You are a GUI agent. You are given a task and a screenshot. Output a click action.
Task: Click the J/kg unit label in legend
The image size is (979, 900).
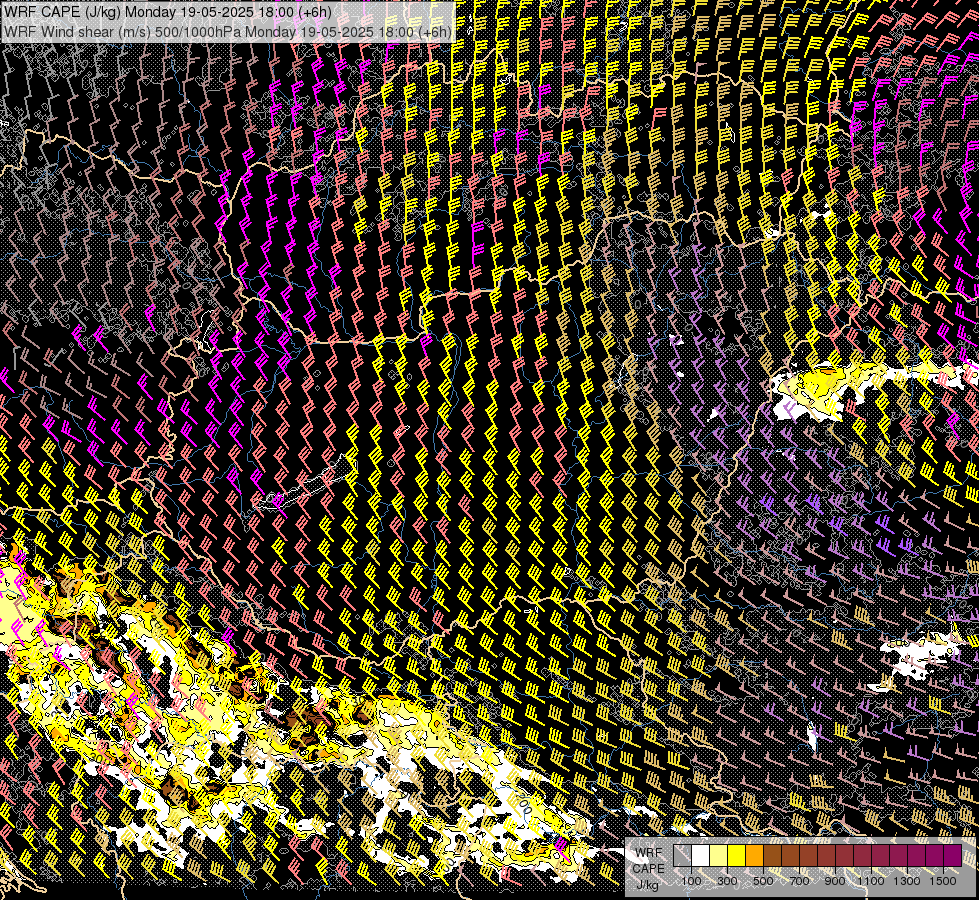647,885
